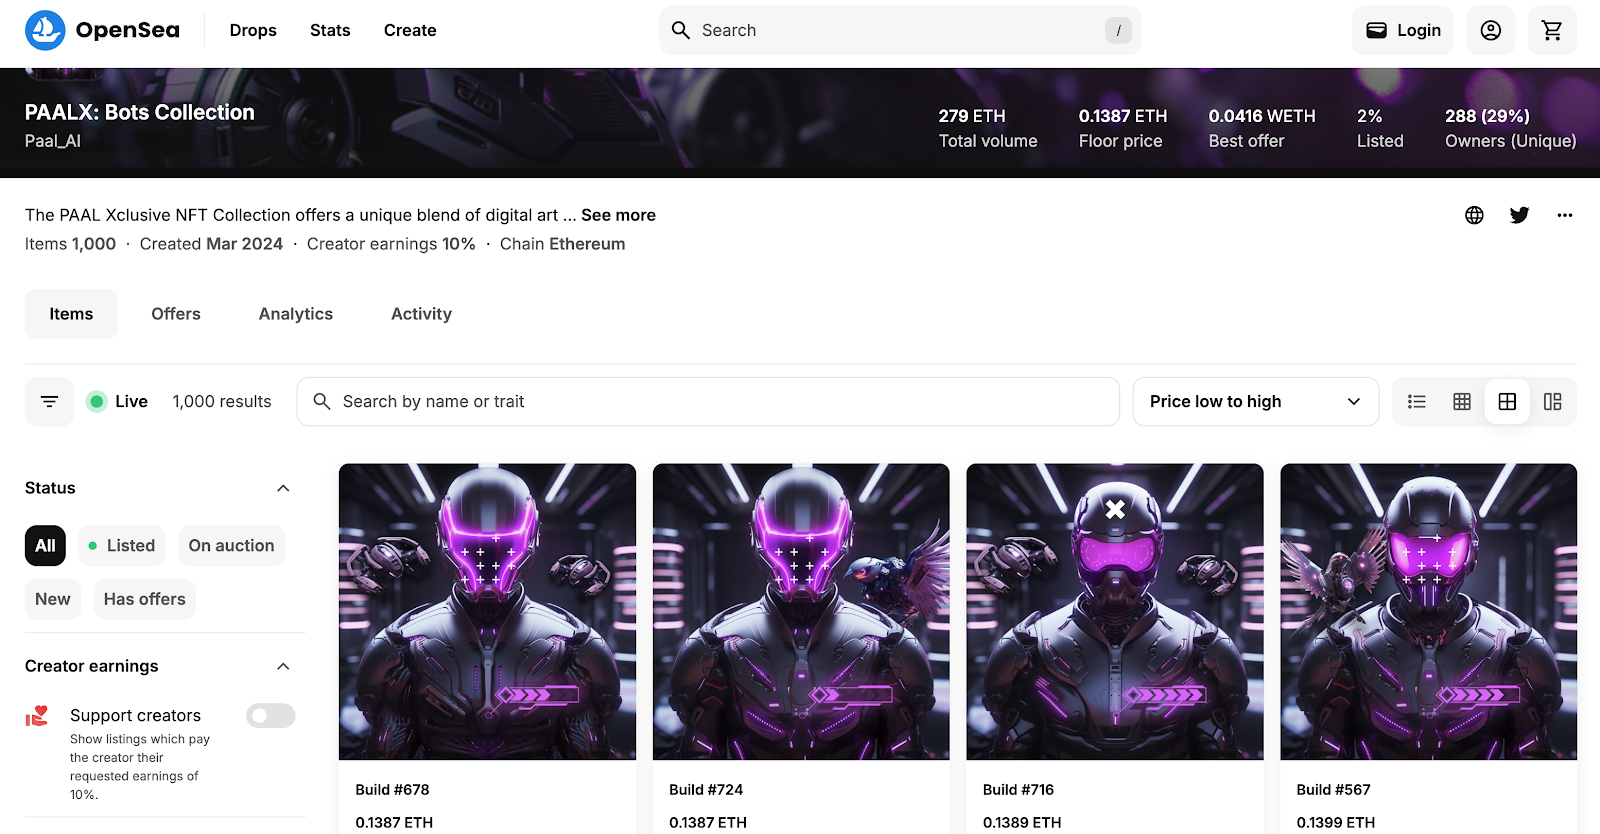Click the Support creators heart-hand icon

(x=37, y=716)
